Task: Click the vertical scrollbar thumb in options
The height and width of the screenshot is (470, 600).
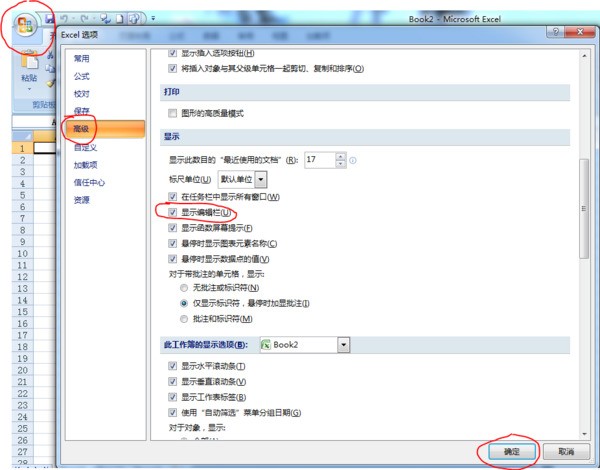Action: point(584,209)
